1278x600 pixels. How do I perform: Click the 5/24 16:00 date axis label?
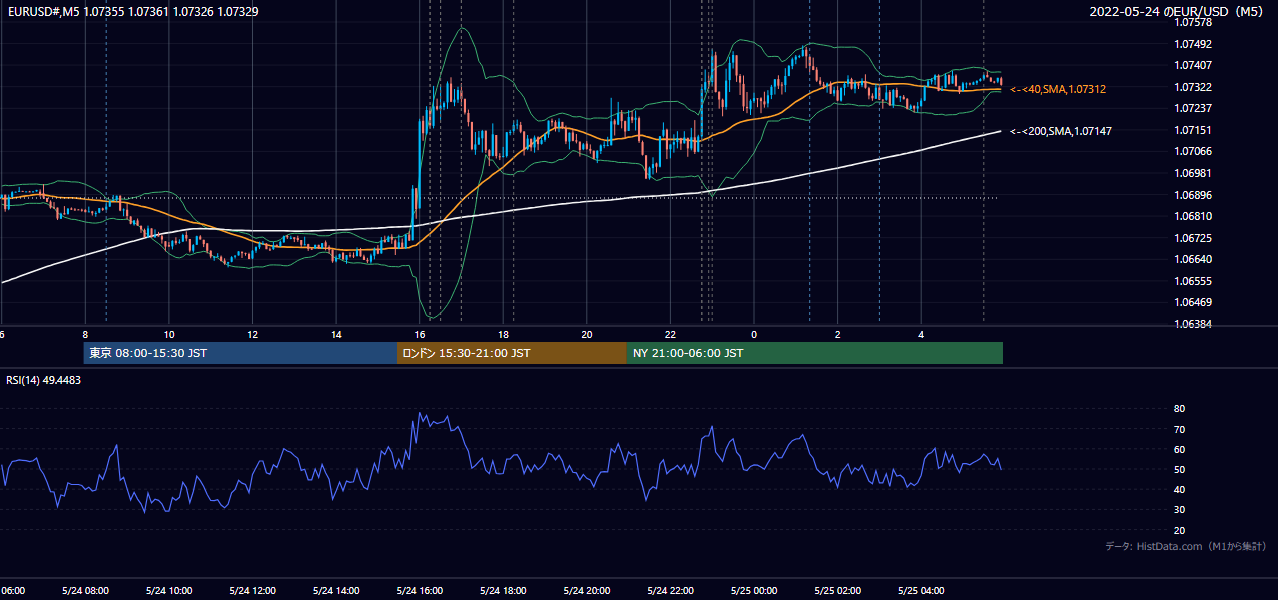coord(419,590)
